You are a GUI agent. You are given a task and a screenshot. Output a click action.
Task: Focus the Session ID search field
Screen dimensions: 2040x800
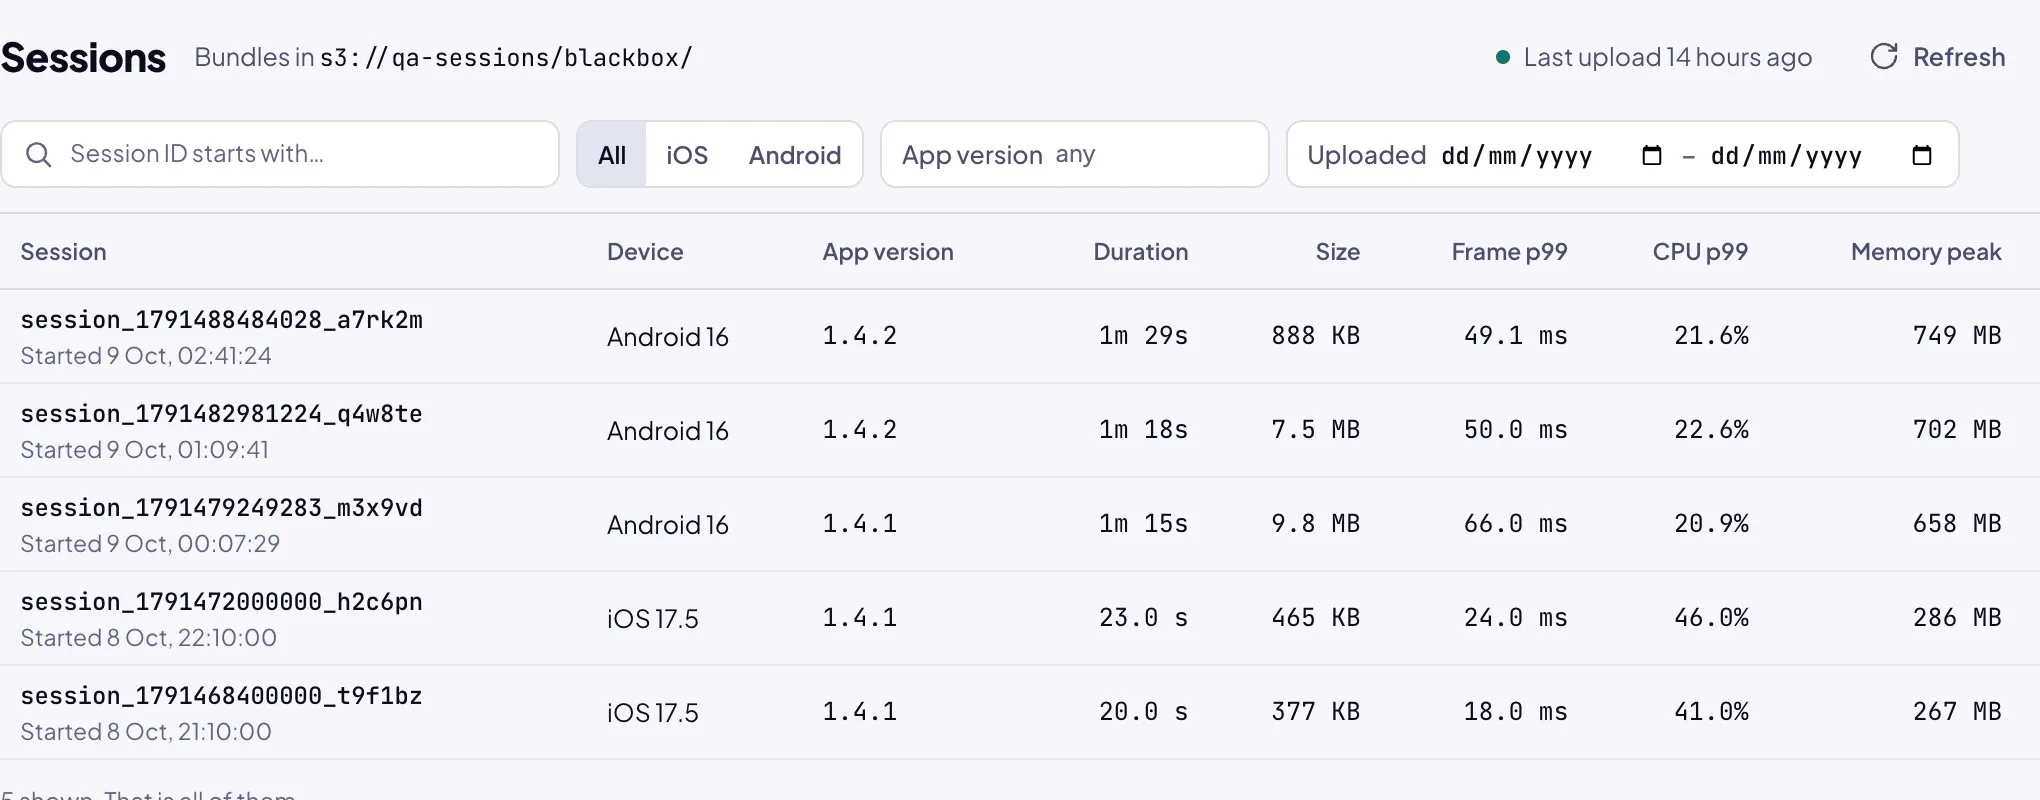click(280, 154)
